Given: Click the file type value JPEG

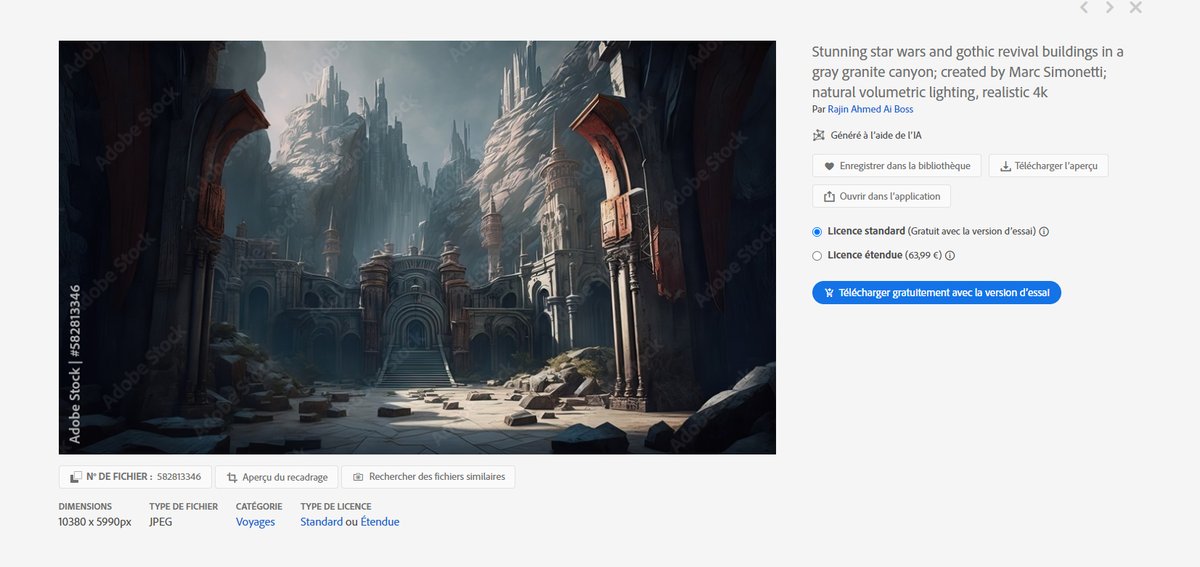Looking at the screenshot, I should 160,522.
